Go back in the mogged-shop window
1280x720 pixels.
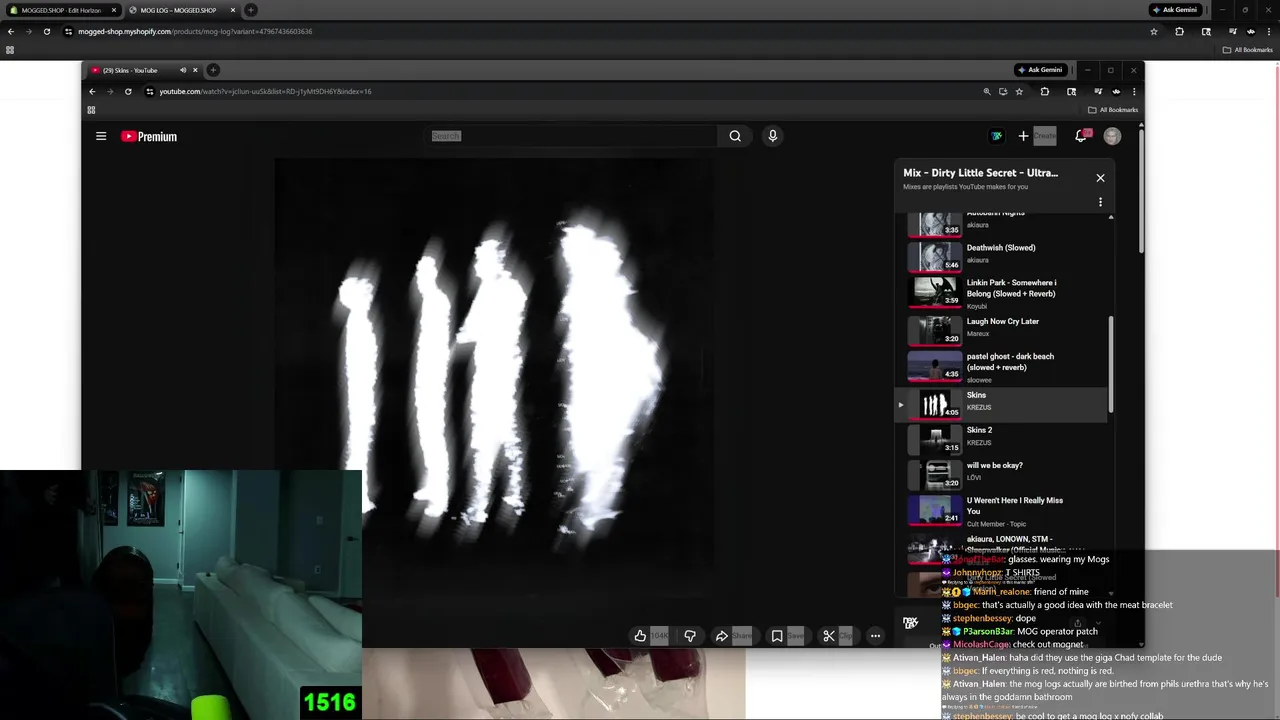coord(10,31)
